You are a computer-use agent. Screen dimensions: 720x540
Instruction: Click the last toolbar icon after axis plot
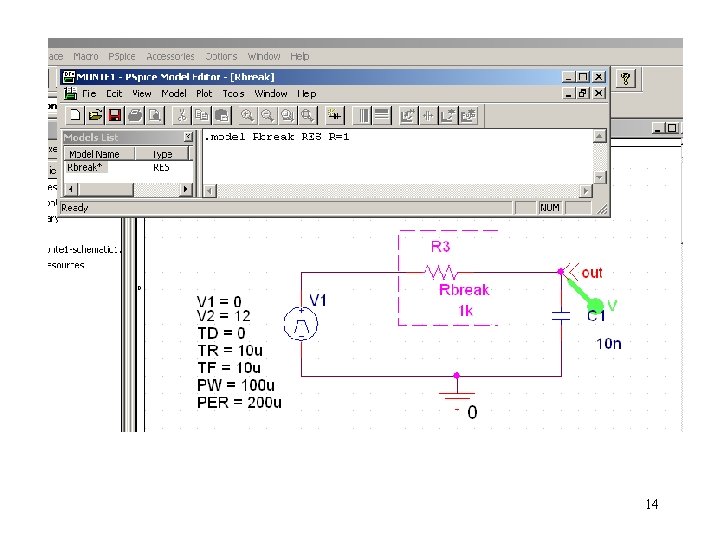(x=468, y=115)
